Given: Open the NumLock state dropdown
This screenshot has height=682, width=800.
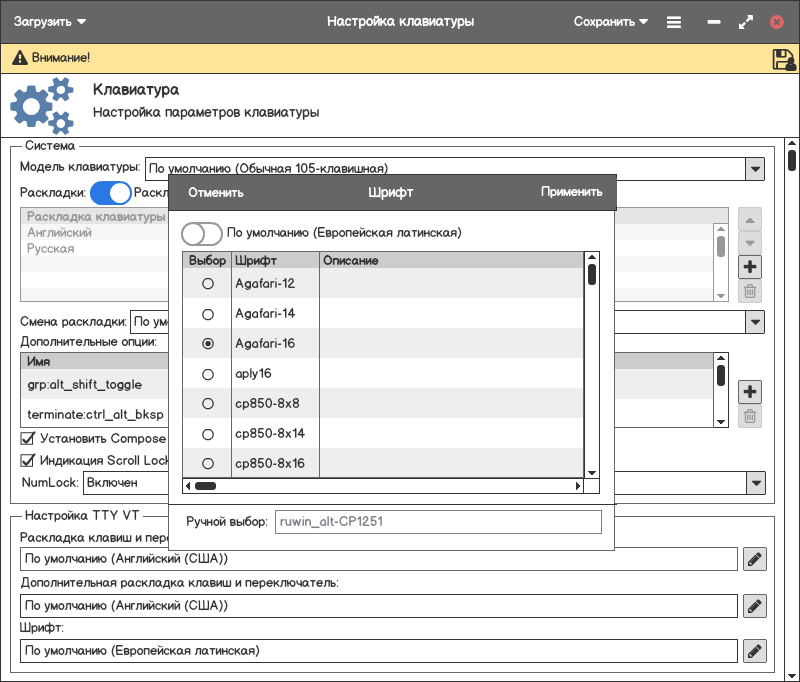Looking at the screenshot, I should (x=755, y=483).
